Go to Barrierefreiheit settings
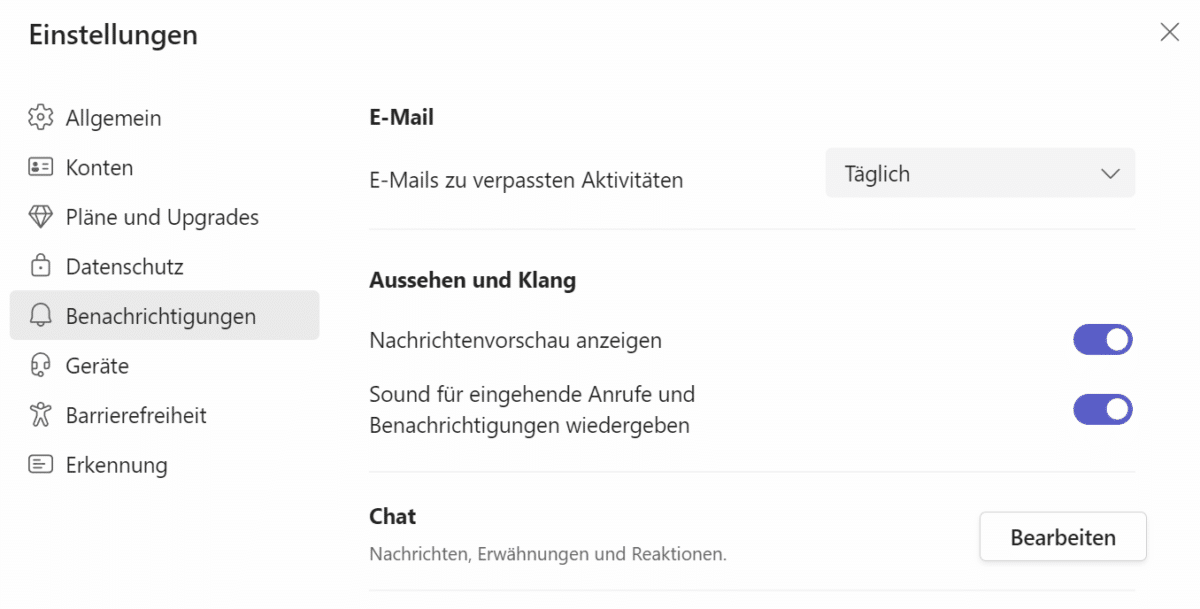Viewport: 1200px width, 609px height. [136, 415]
